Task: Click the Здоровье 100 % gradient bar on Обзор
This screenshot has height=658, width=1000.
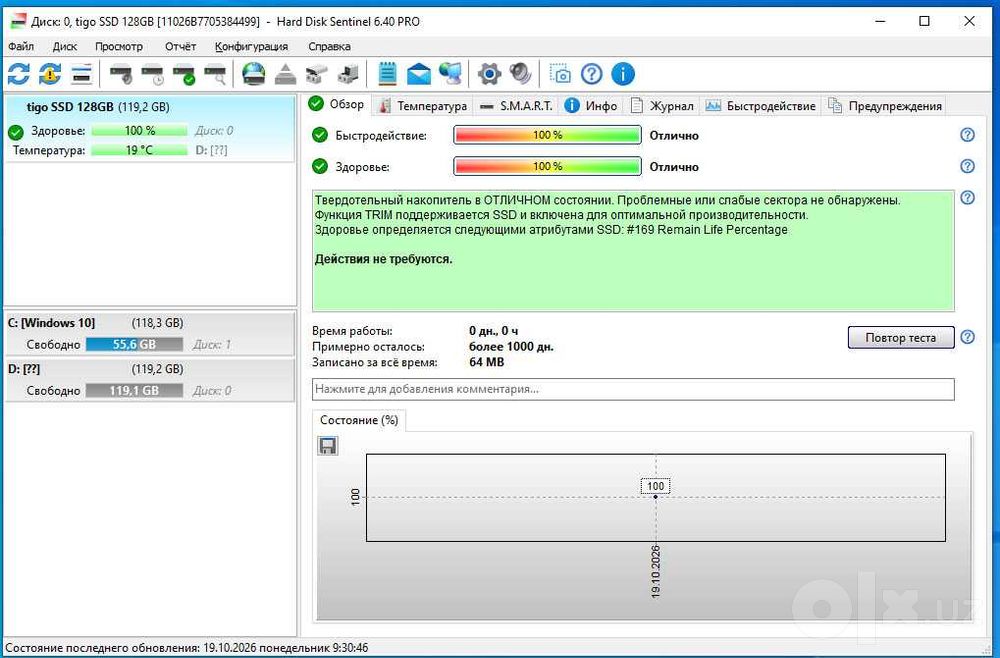Action: coord(547,166)
